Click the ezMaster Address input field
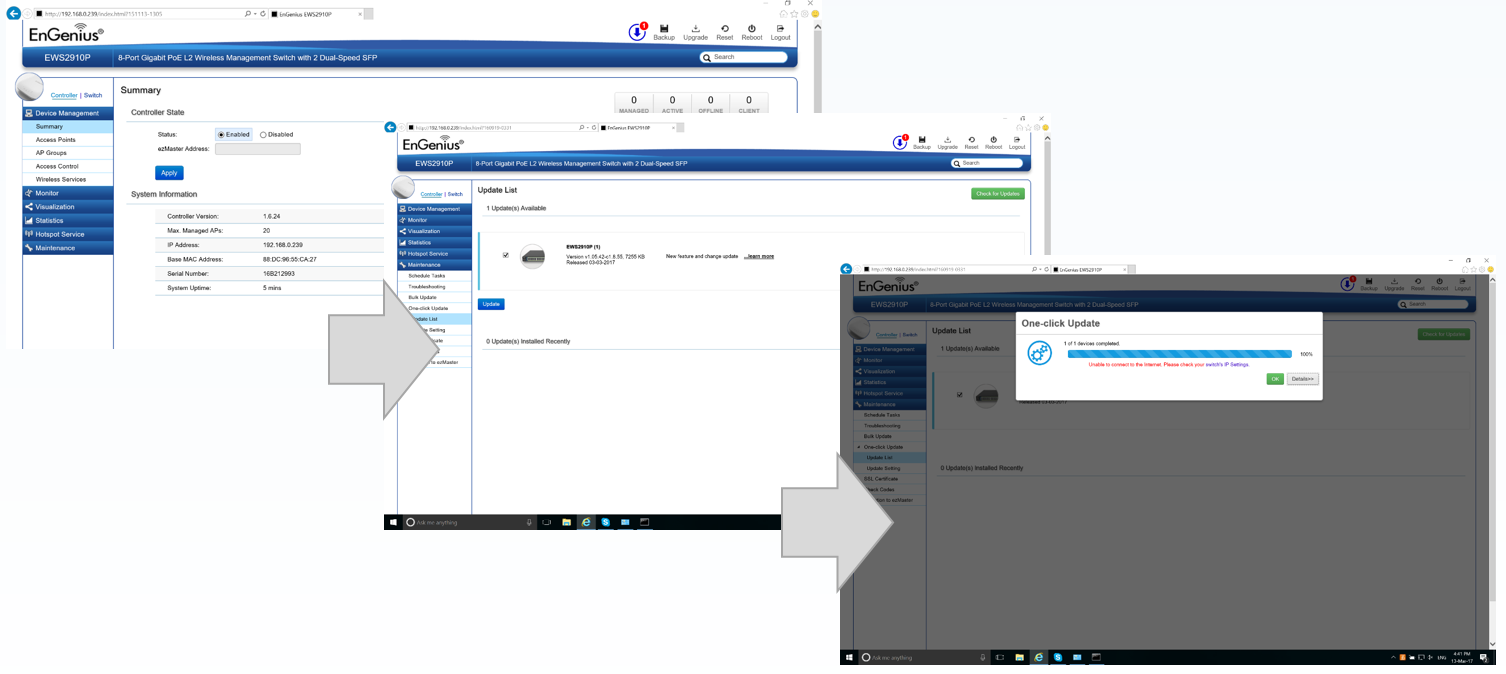 (258, 149)
